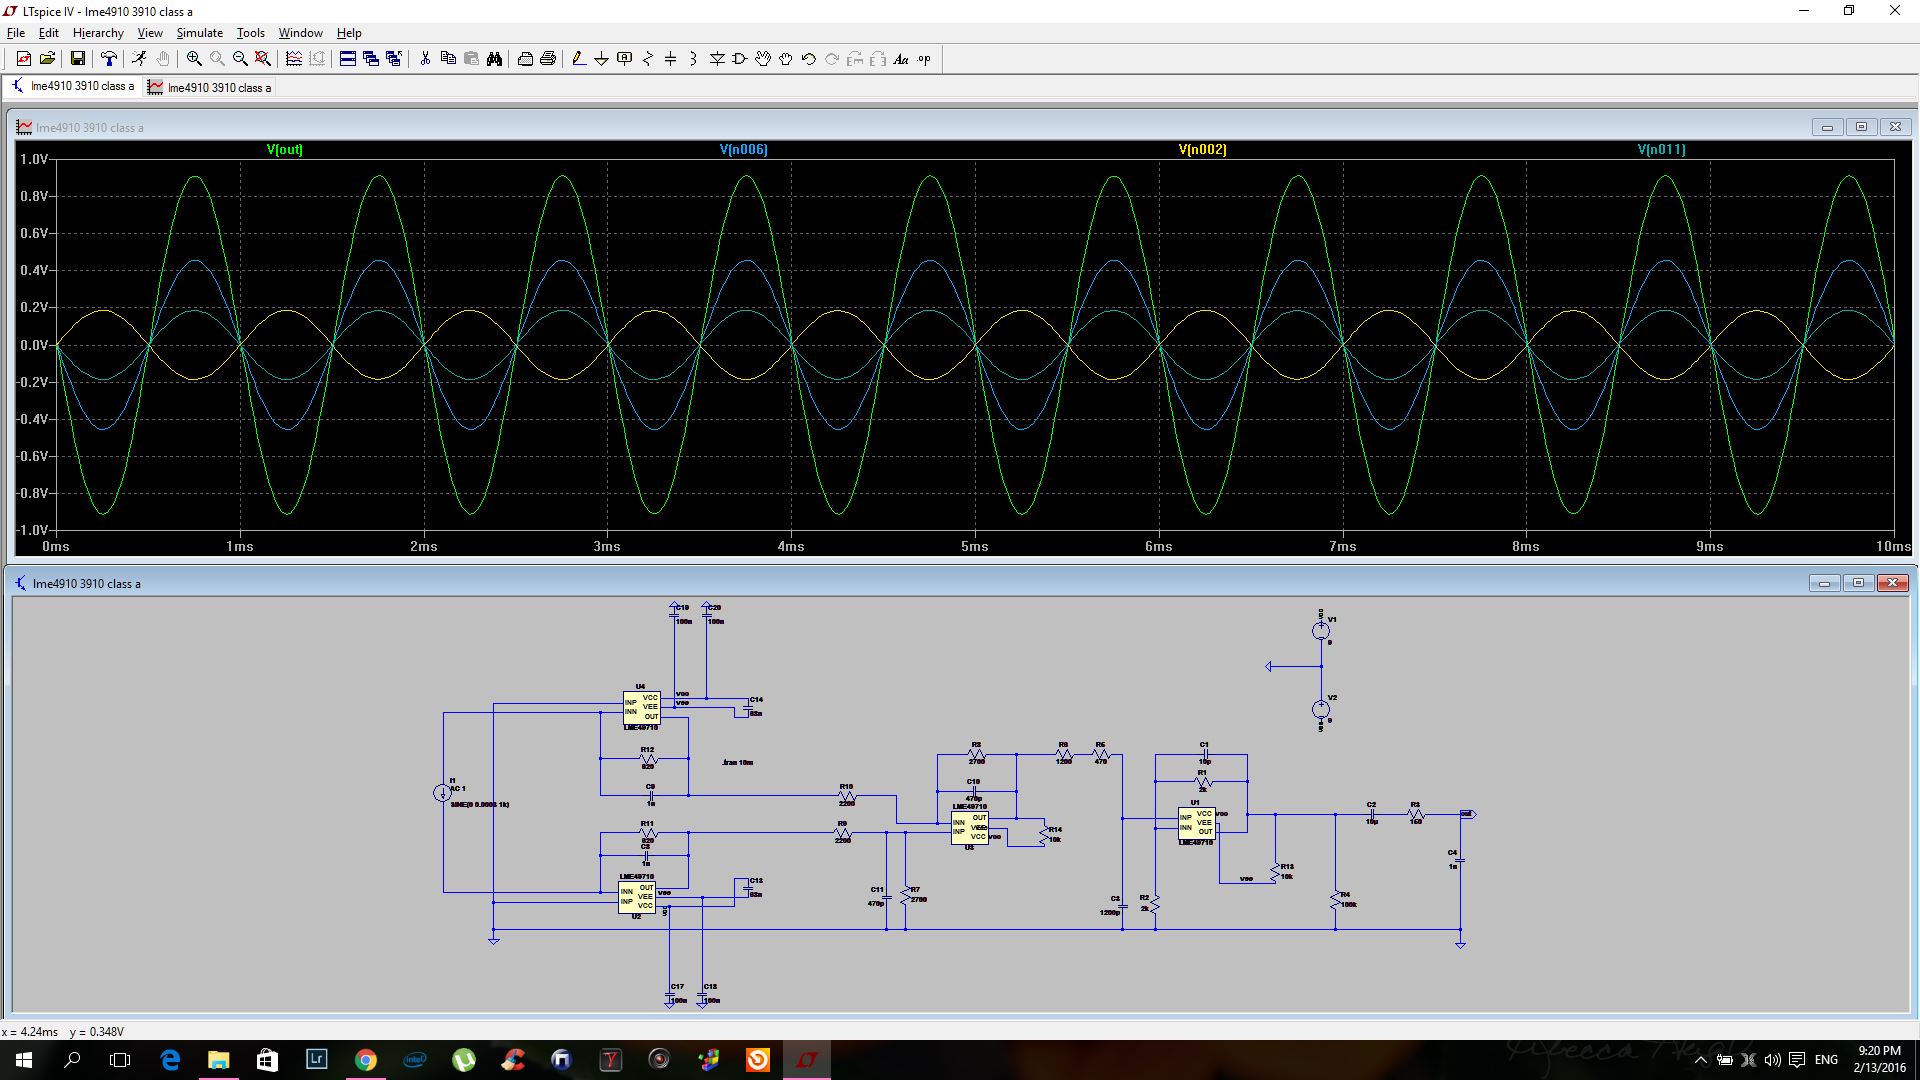Screen dimensions: 1920x1080
Task: Select the AC source I1 in schematic
Action: [x=442, y=793]
